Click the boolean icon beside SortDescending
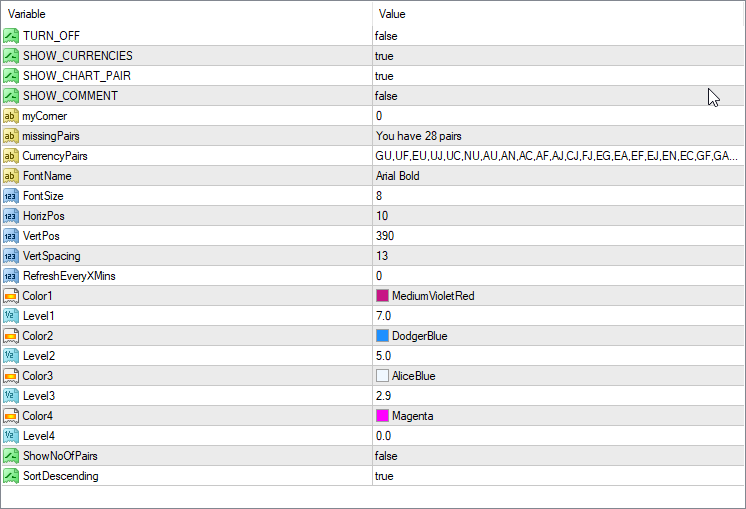 point(11,476)
